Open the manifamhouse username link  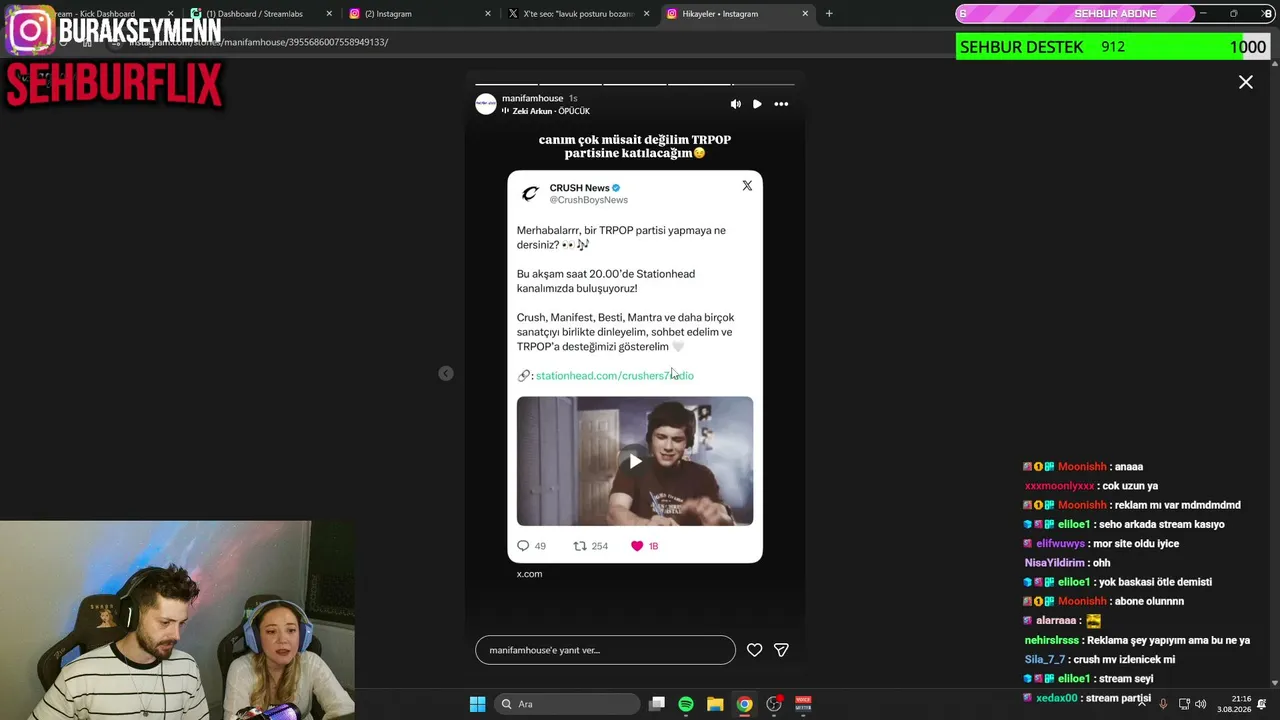pos(532,98)
